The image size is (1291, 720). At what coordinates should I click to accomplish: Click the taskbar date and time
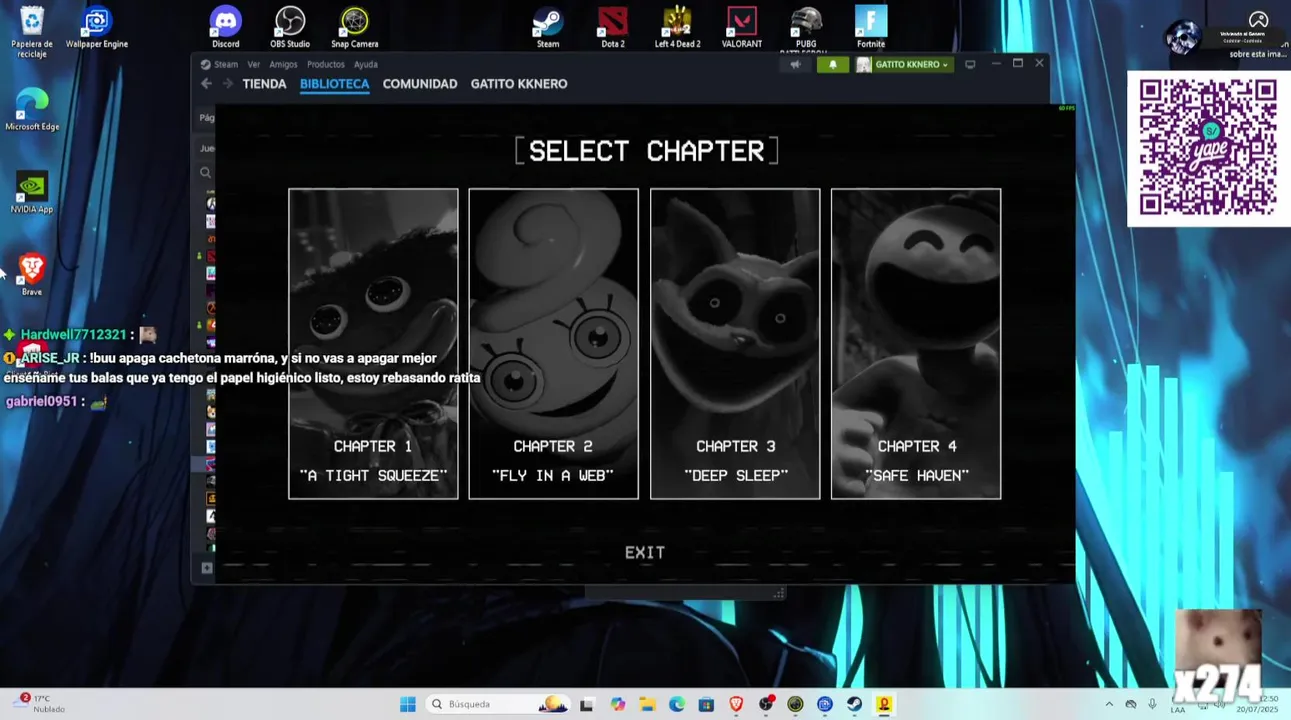point(1256,704)
